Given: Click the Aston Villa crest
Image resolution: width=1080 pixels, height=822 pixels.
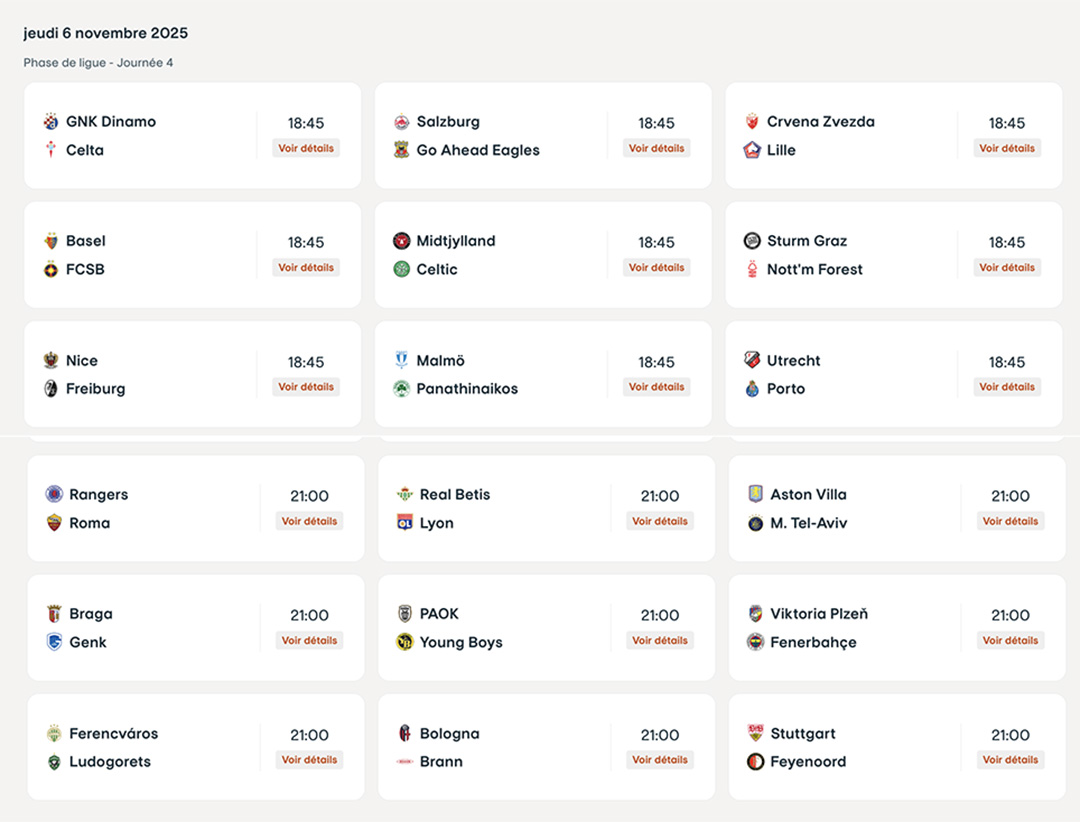Looking at the screenshot, I should click(756, 494).
